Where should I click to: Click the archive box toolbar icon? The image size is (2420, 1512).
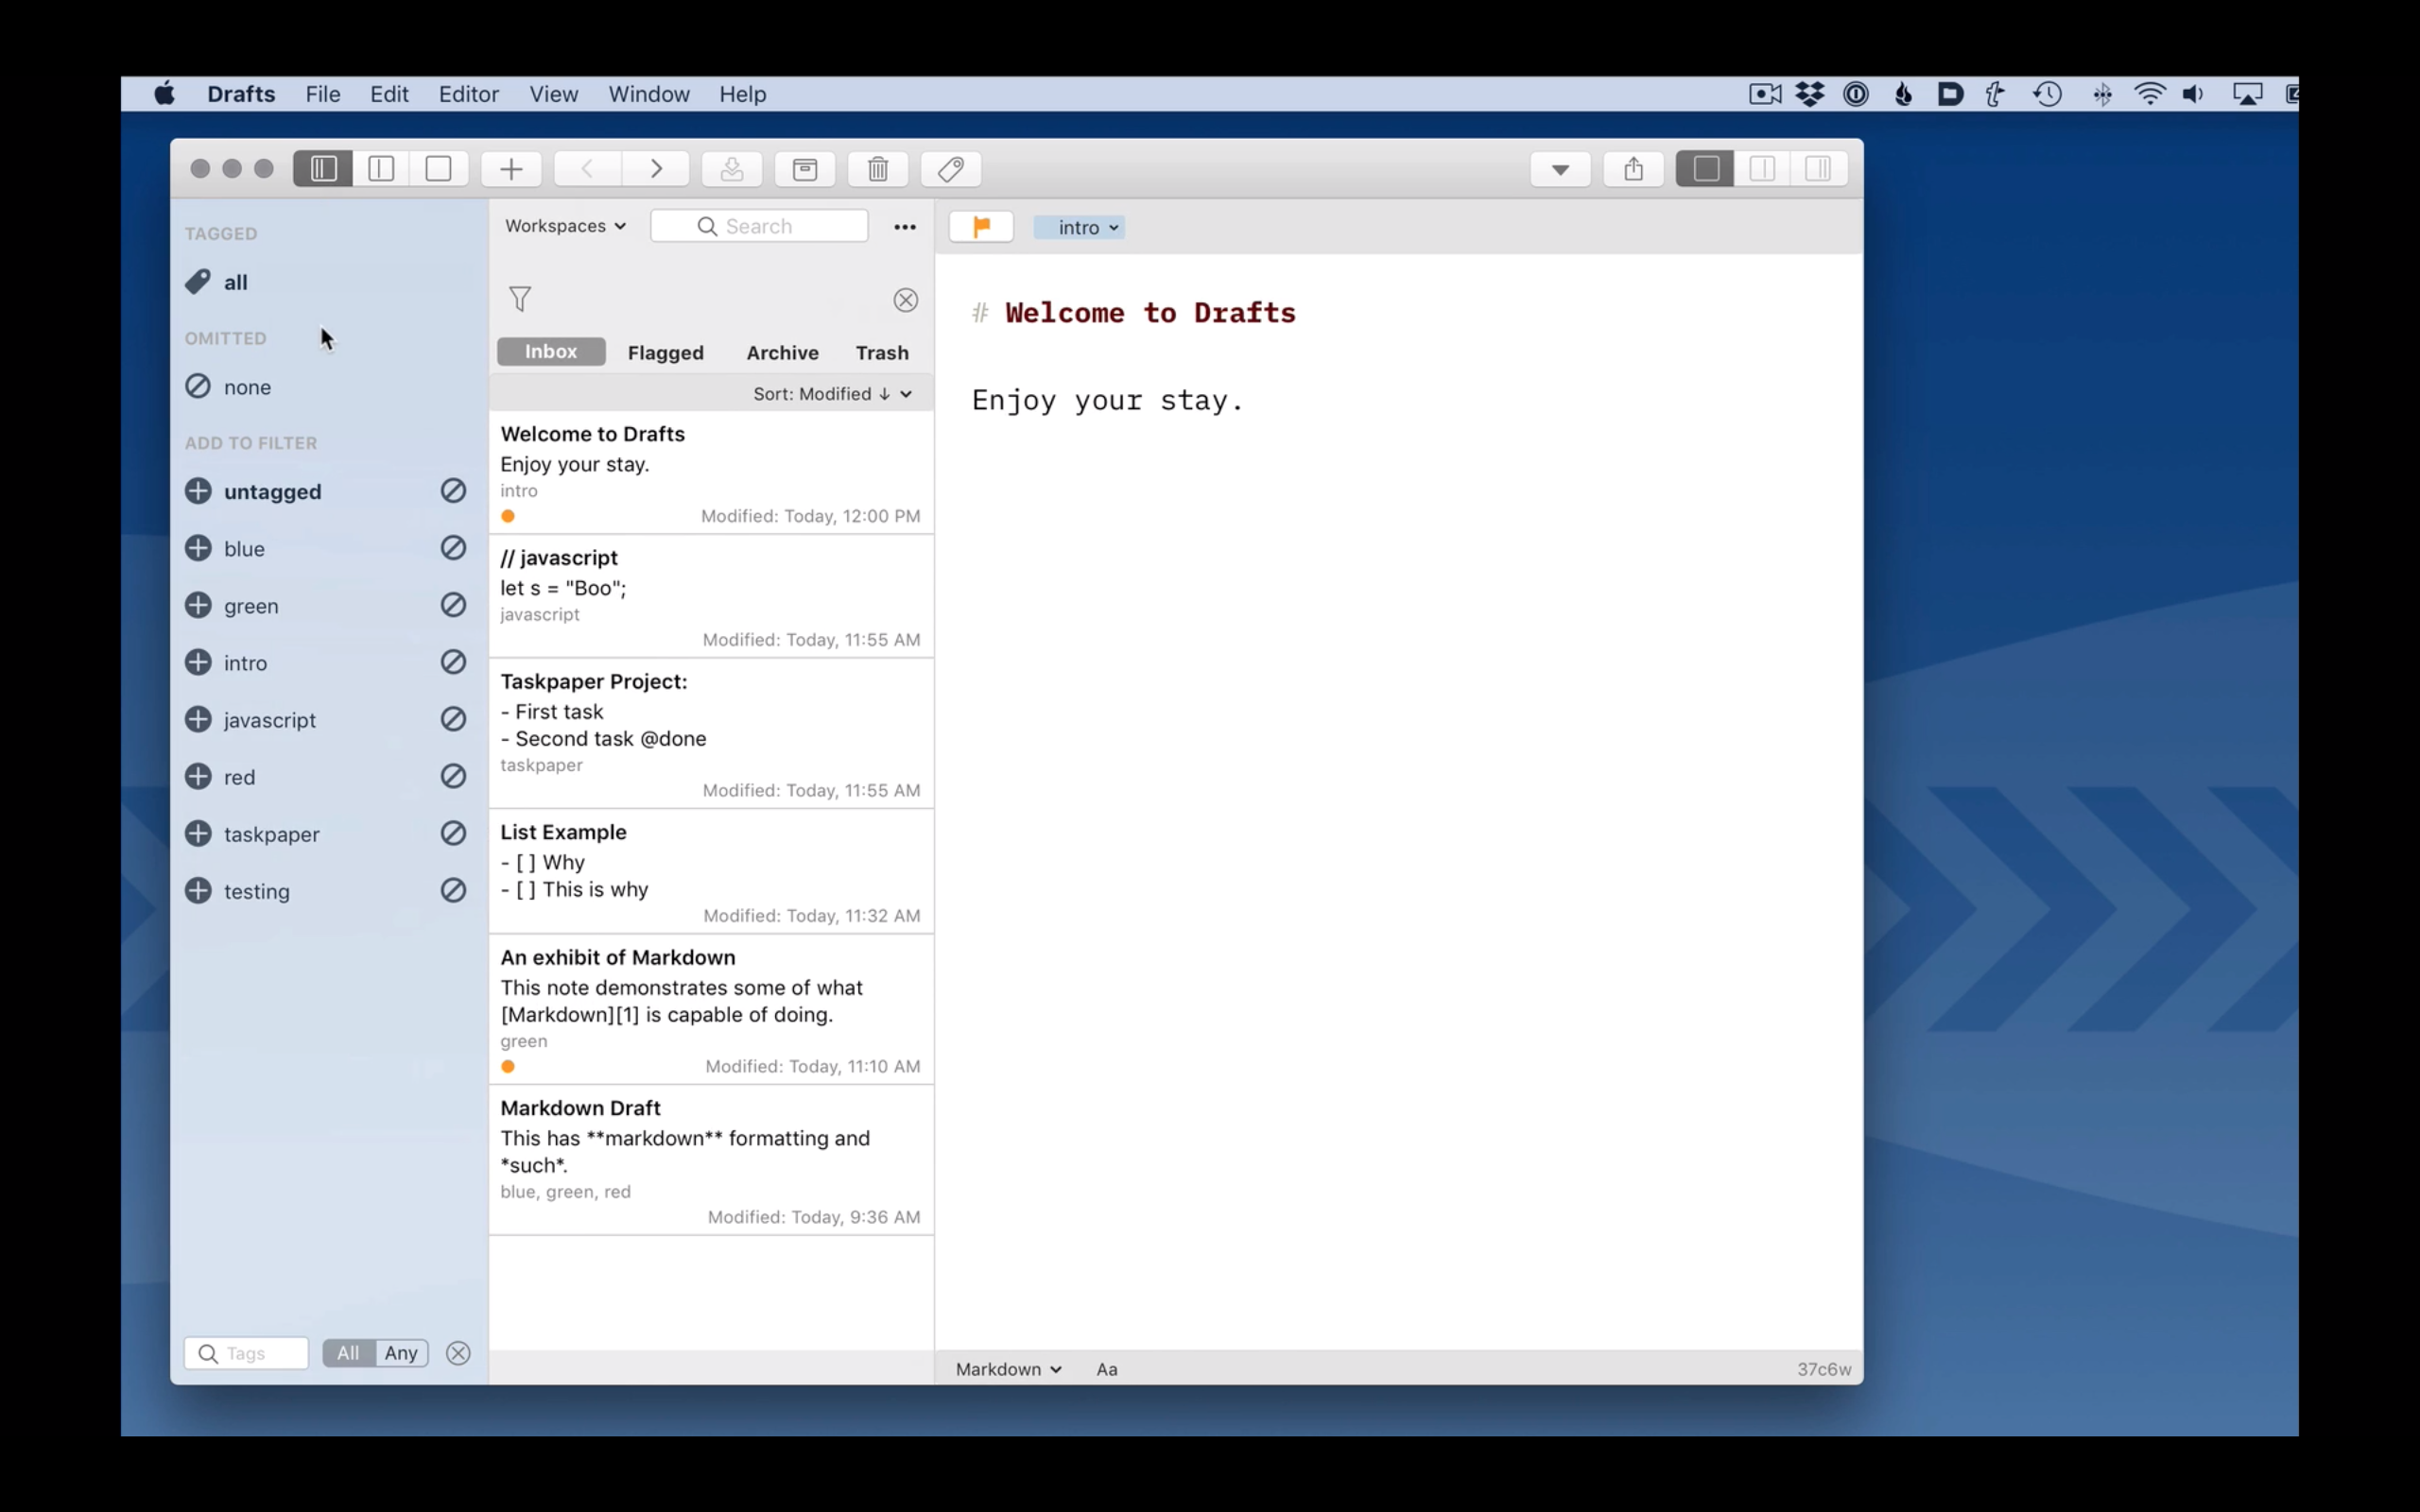click(x=804, y=169)
